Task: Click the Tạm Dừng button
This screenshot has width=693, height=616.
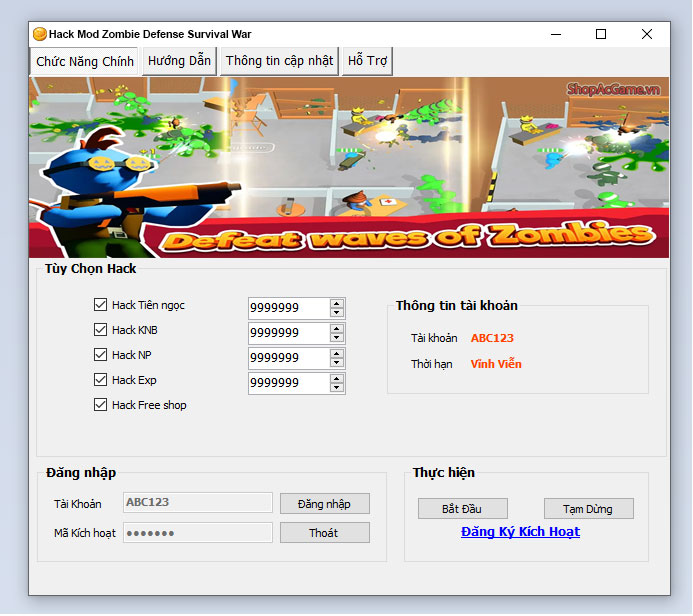Action: tap(589, 509)
